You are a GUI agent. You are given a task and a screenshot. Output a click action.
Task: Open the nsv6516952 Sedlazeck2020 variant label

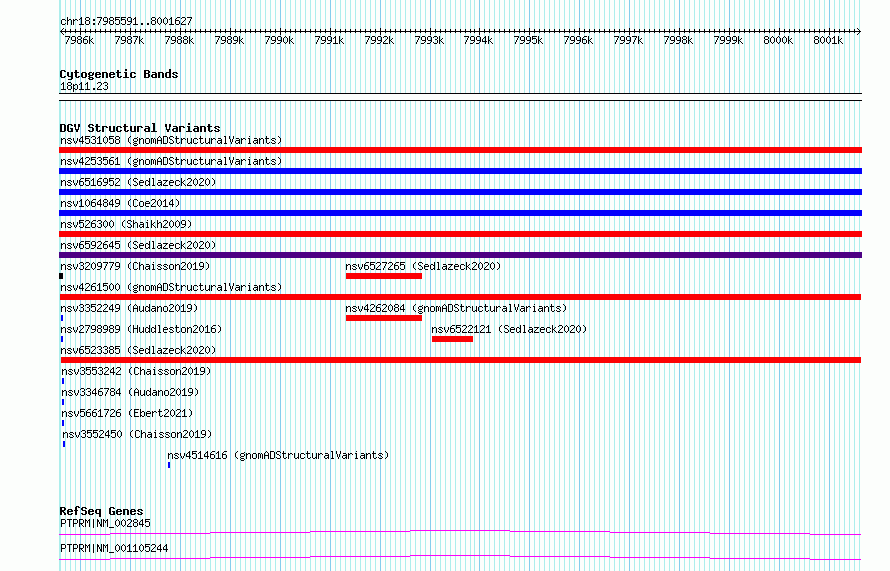point(138,182)
